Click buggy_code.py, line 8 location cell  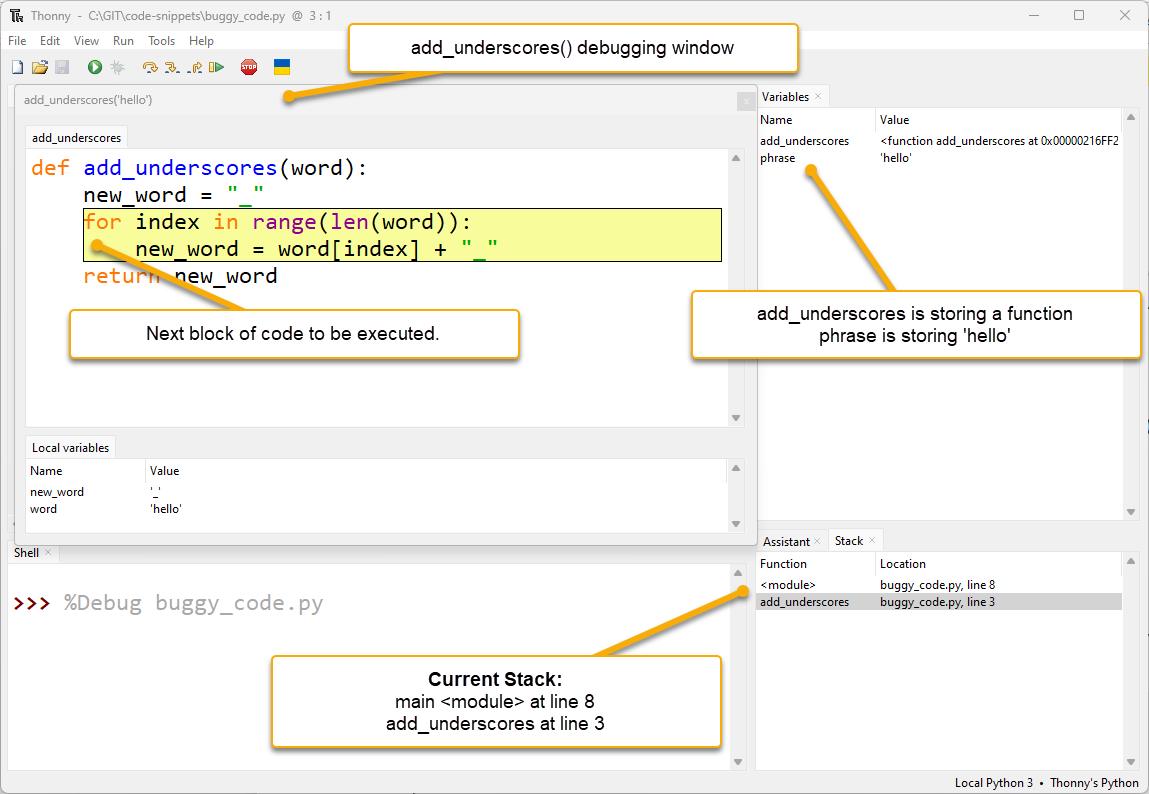coord(937,585)
